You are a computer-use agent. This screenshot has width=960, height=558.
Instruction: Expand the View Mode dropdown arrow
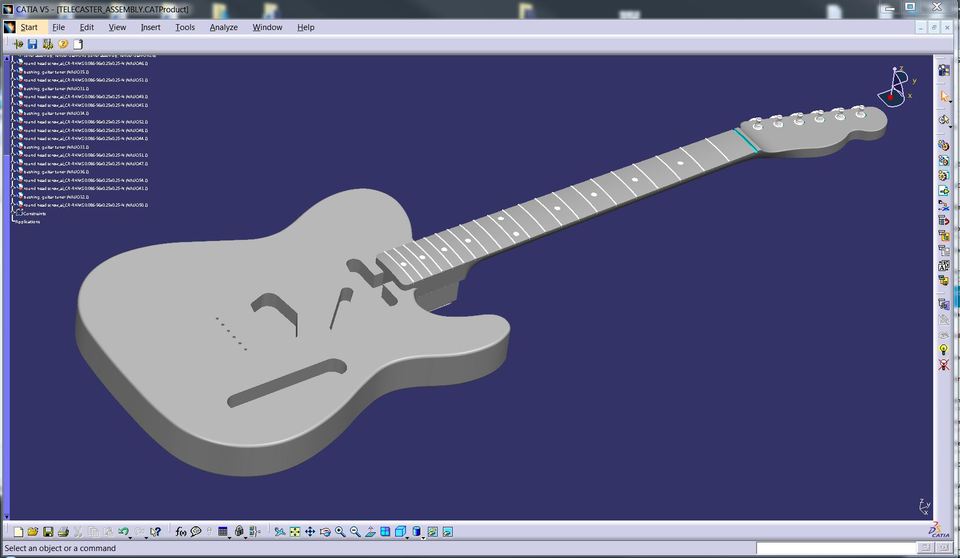423,537
